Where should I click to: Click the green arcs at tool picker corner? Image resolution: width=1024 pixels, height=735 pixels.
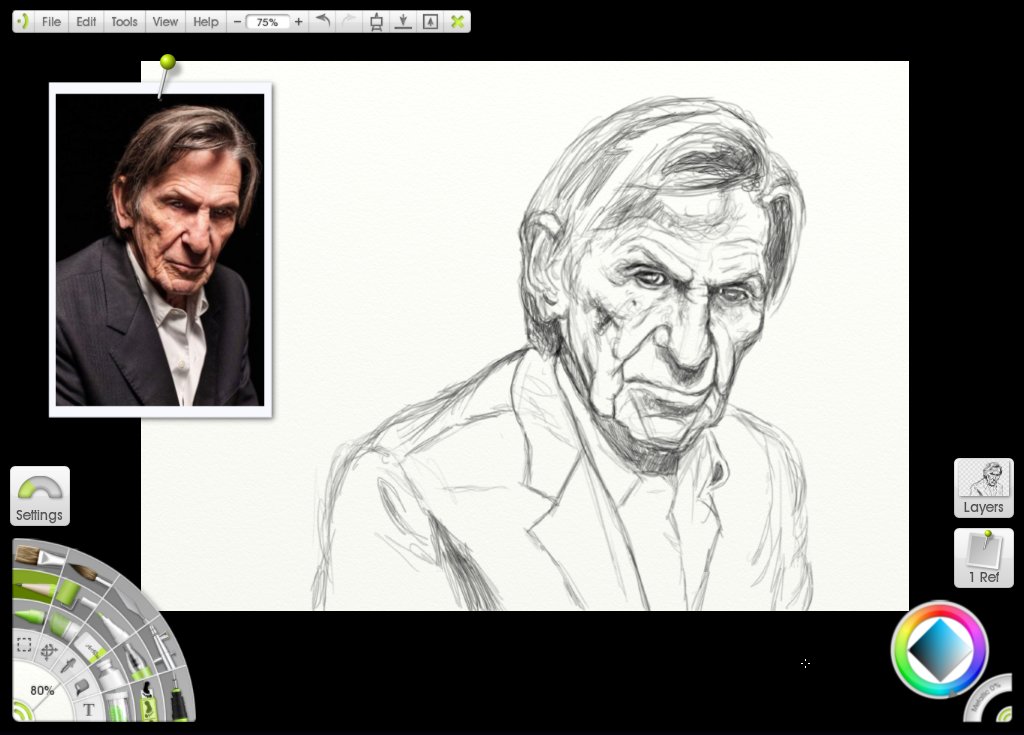[x=22, y=711]
